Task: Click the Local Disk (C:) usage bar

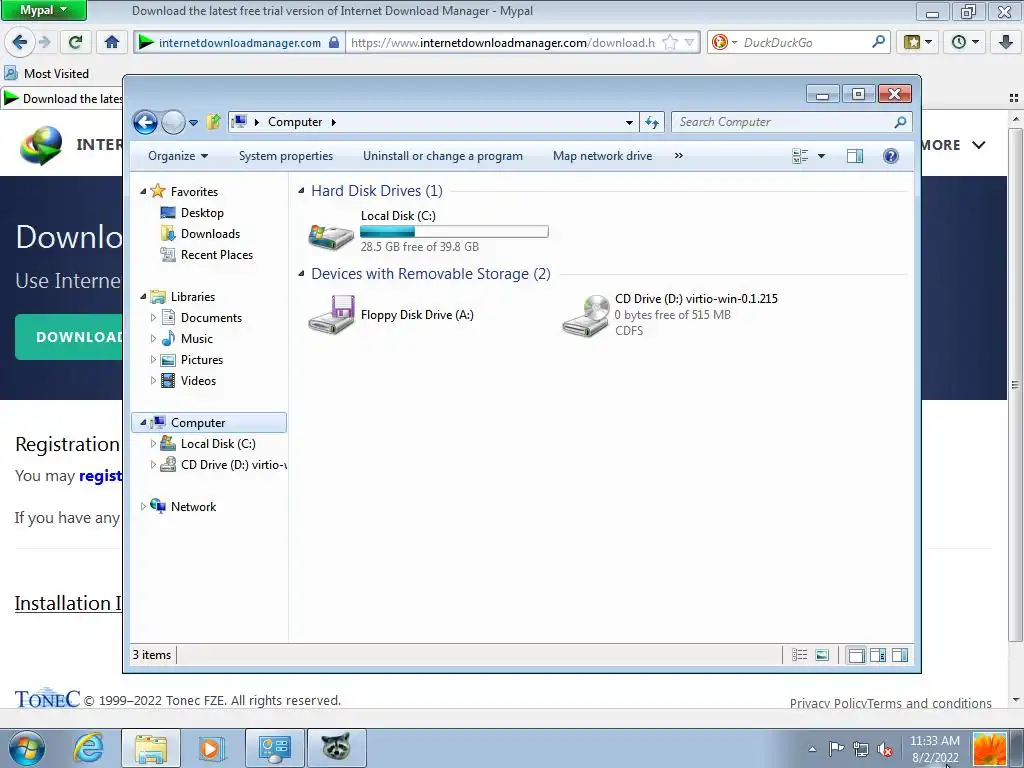Action: (x=454, y=231)
